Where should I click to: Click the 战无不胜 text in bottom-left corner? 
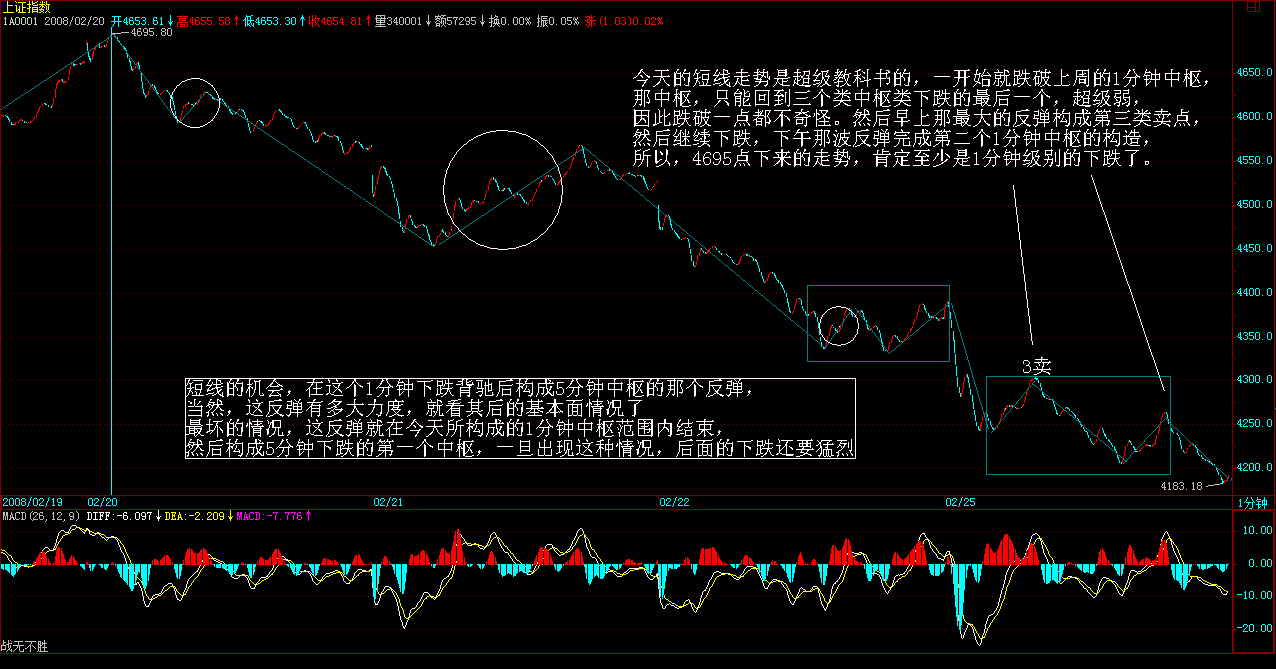[x=24, y=647]
